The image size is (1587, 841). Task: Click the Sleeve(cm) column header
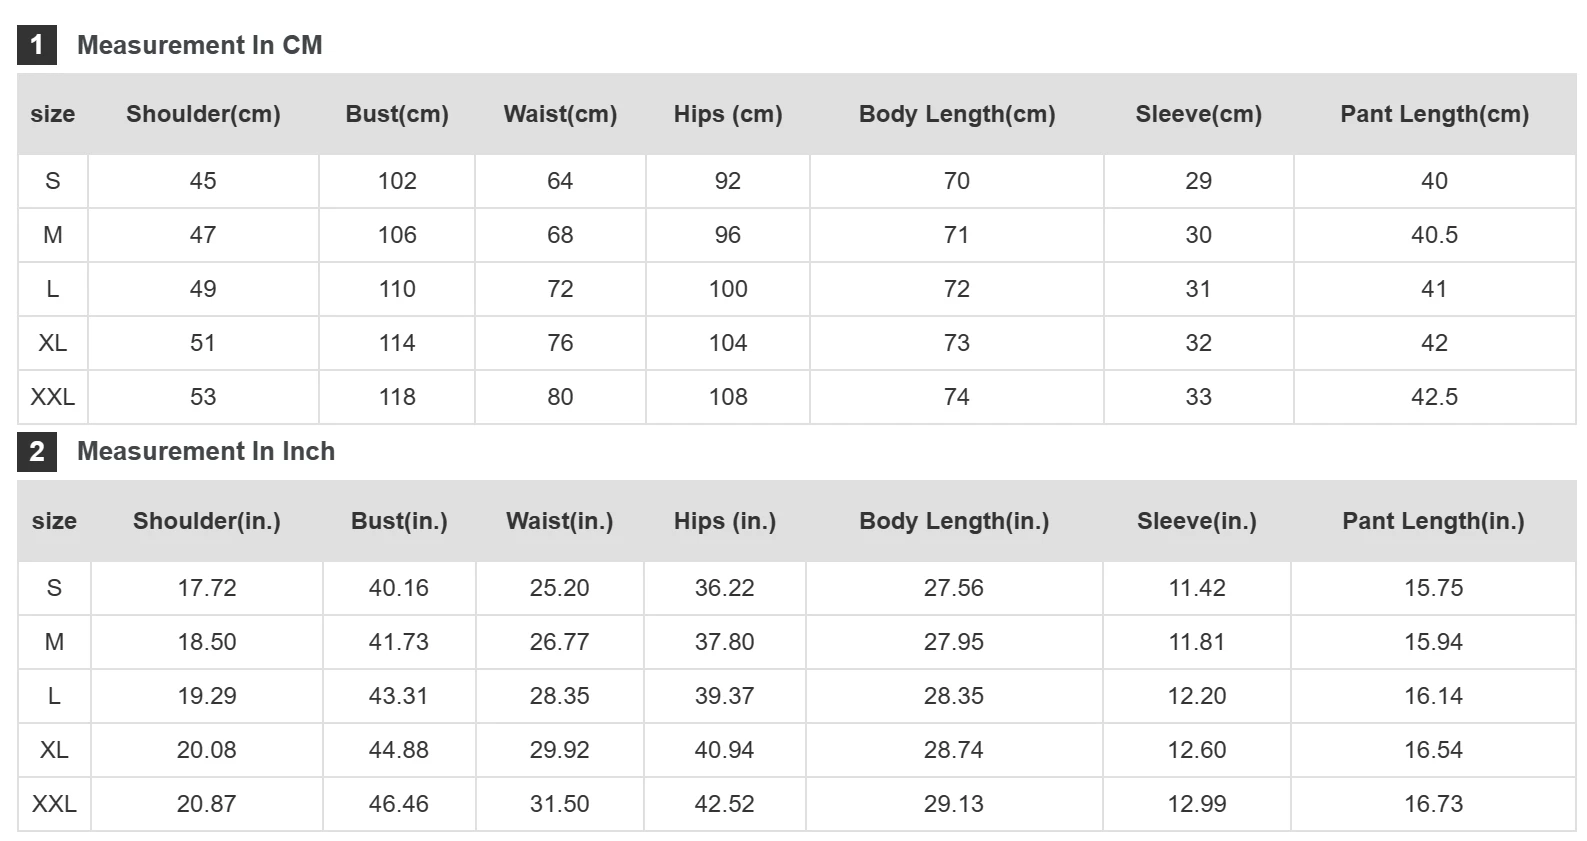click(x=1198, y=114)
